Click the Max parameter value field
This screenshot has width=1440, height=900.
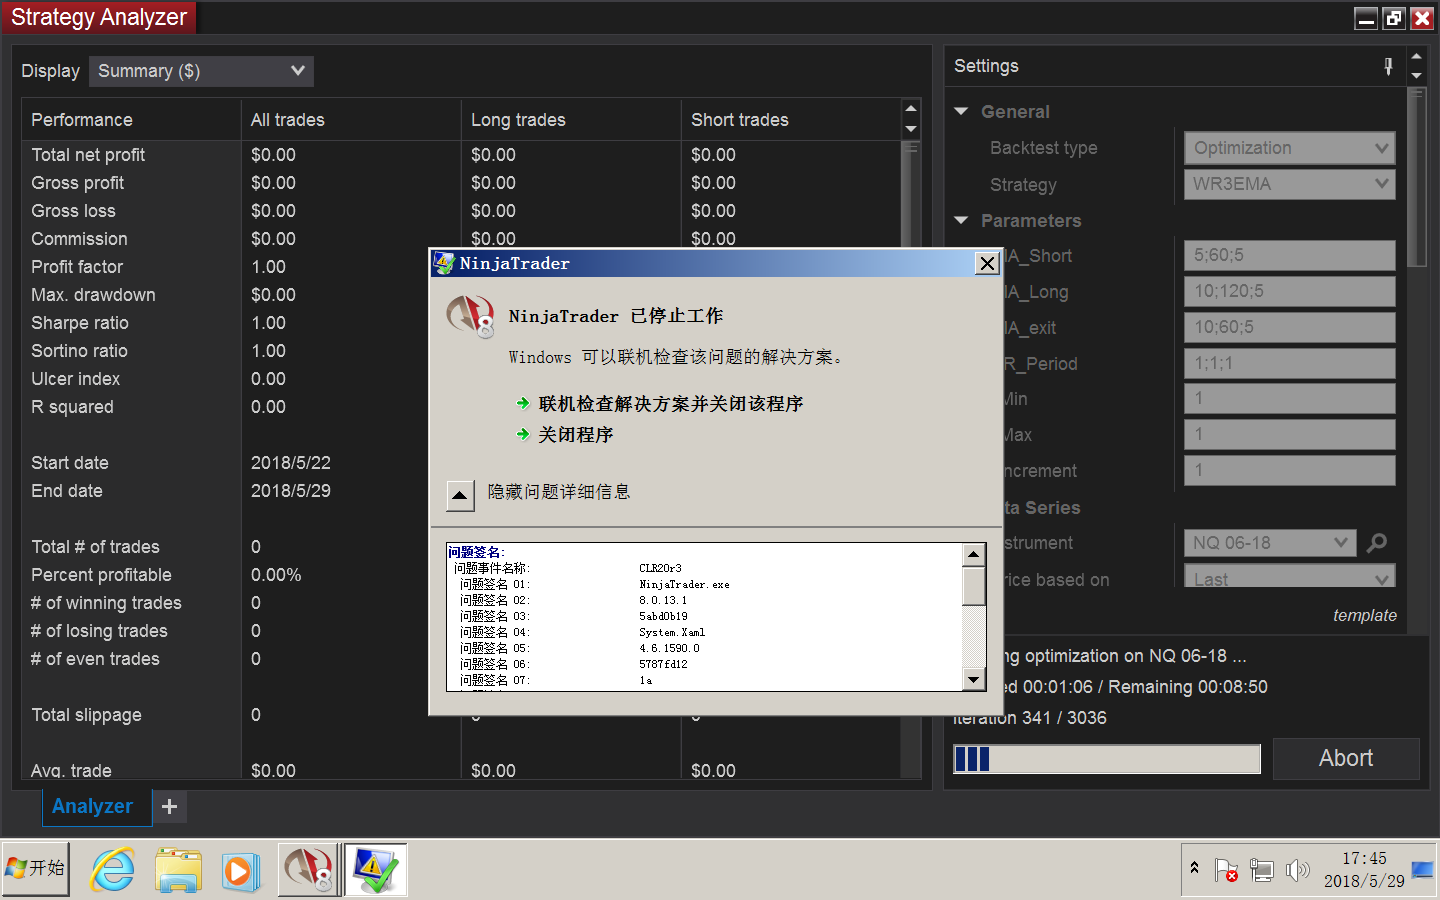tap(1289, 434)
